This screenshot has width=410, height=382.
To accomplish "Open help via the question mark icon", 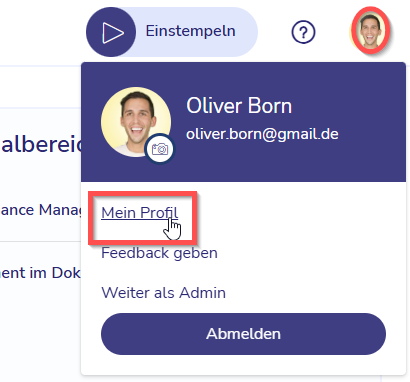I will 303,32.
